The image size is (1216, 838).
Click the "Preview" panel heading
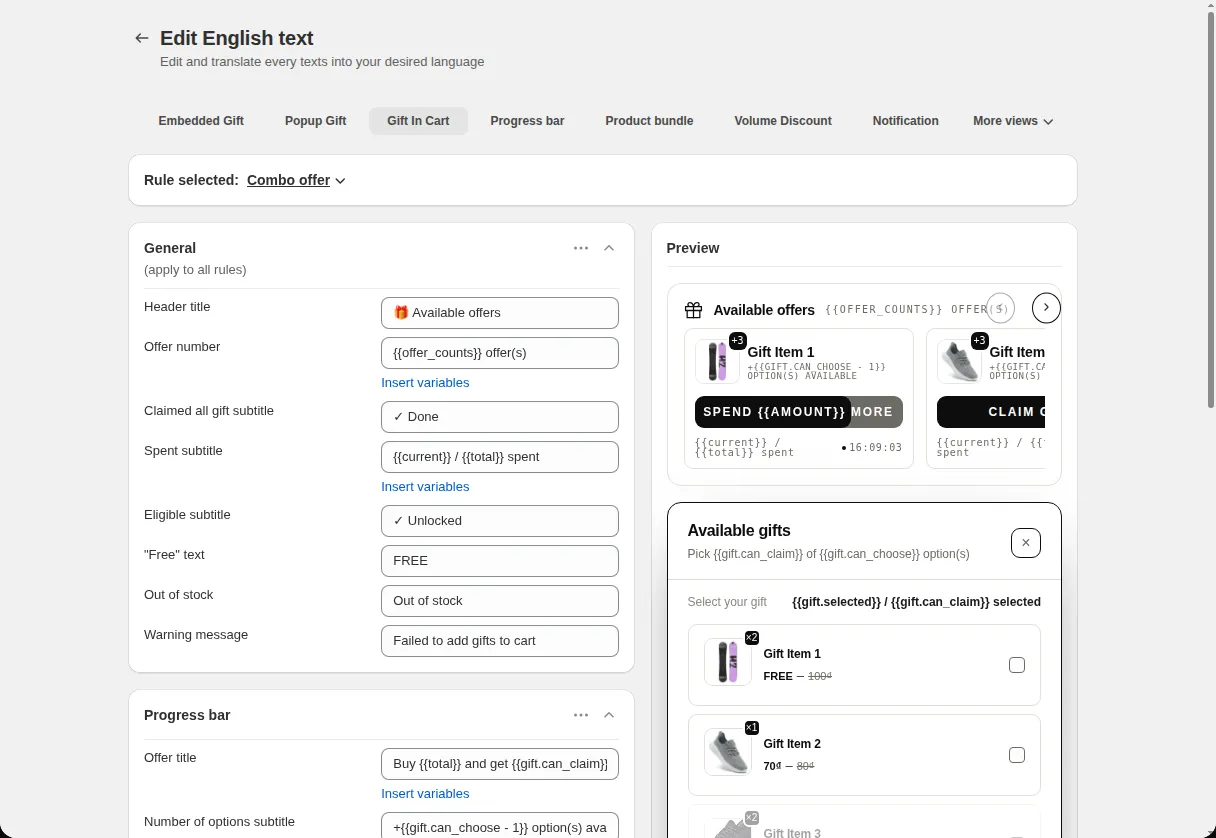point(693,248)
